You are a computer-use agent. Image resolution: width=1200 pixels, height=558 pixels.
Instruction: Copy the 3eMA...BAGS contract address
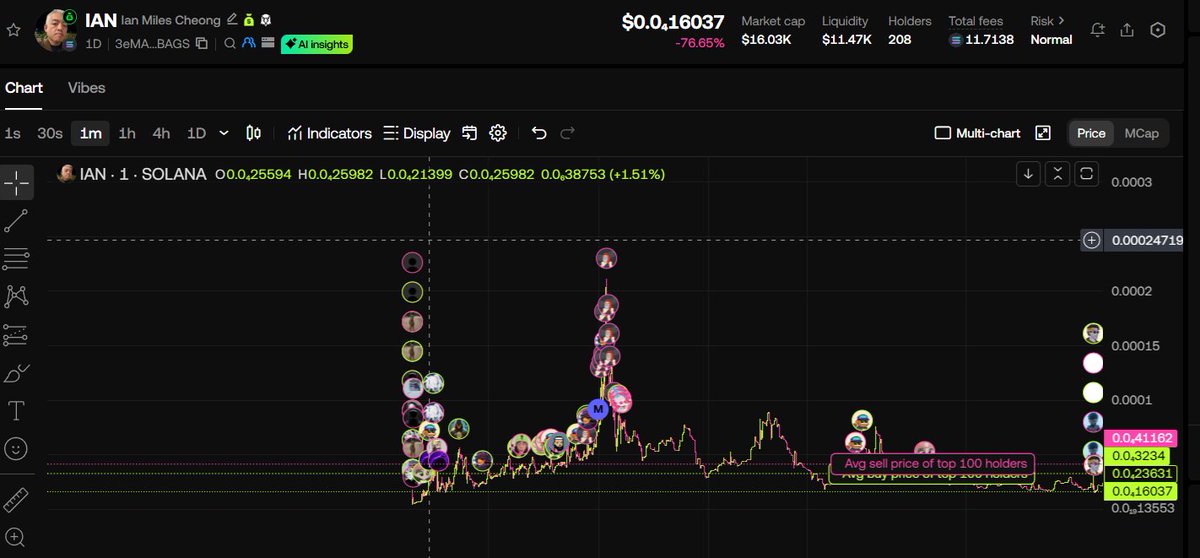point(202,44)
